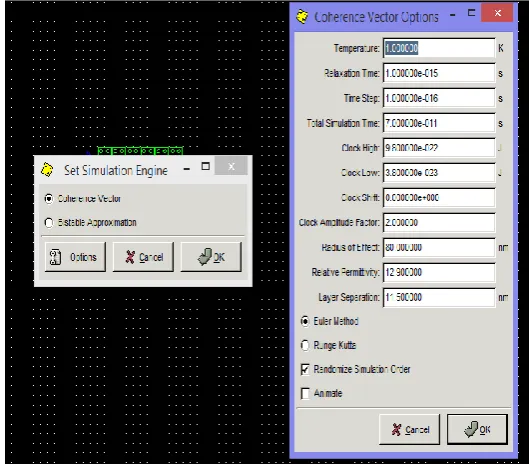The image size is (529, 465).
Task: Click the Total Simulation Time field
Action: point(439,123)
